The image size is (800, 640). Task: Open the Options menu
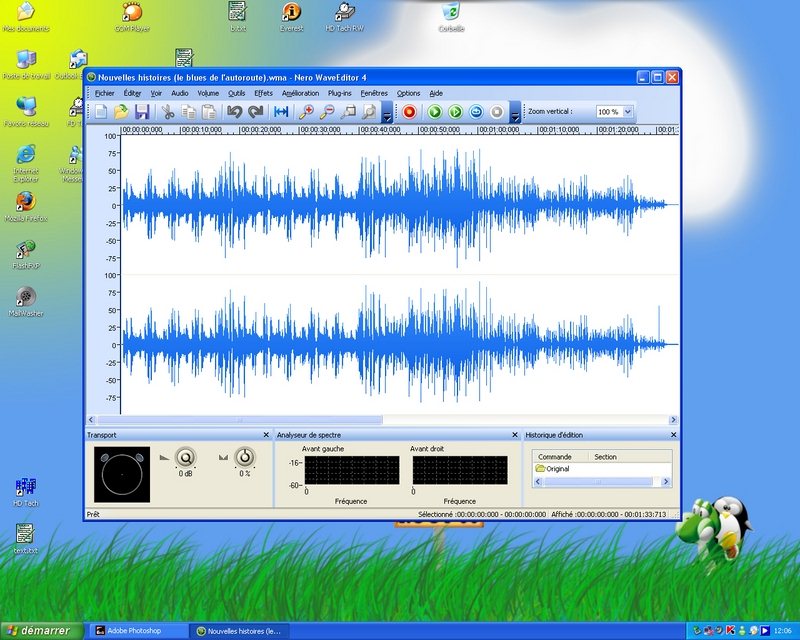(x=408, y=93)
